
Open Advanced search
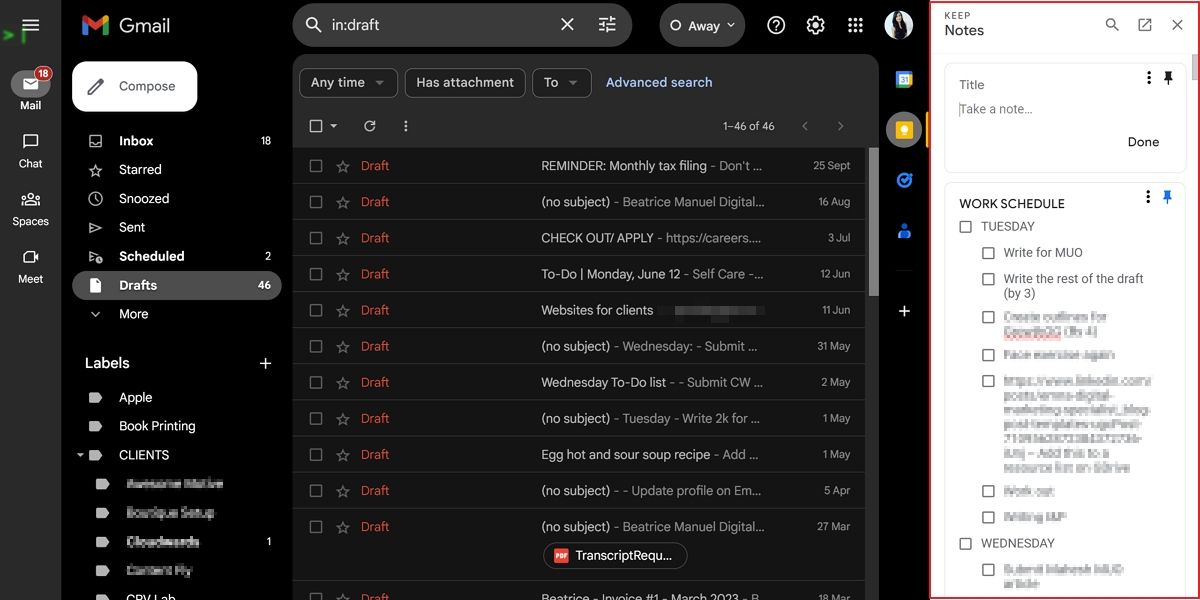tap(659, 82)
